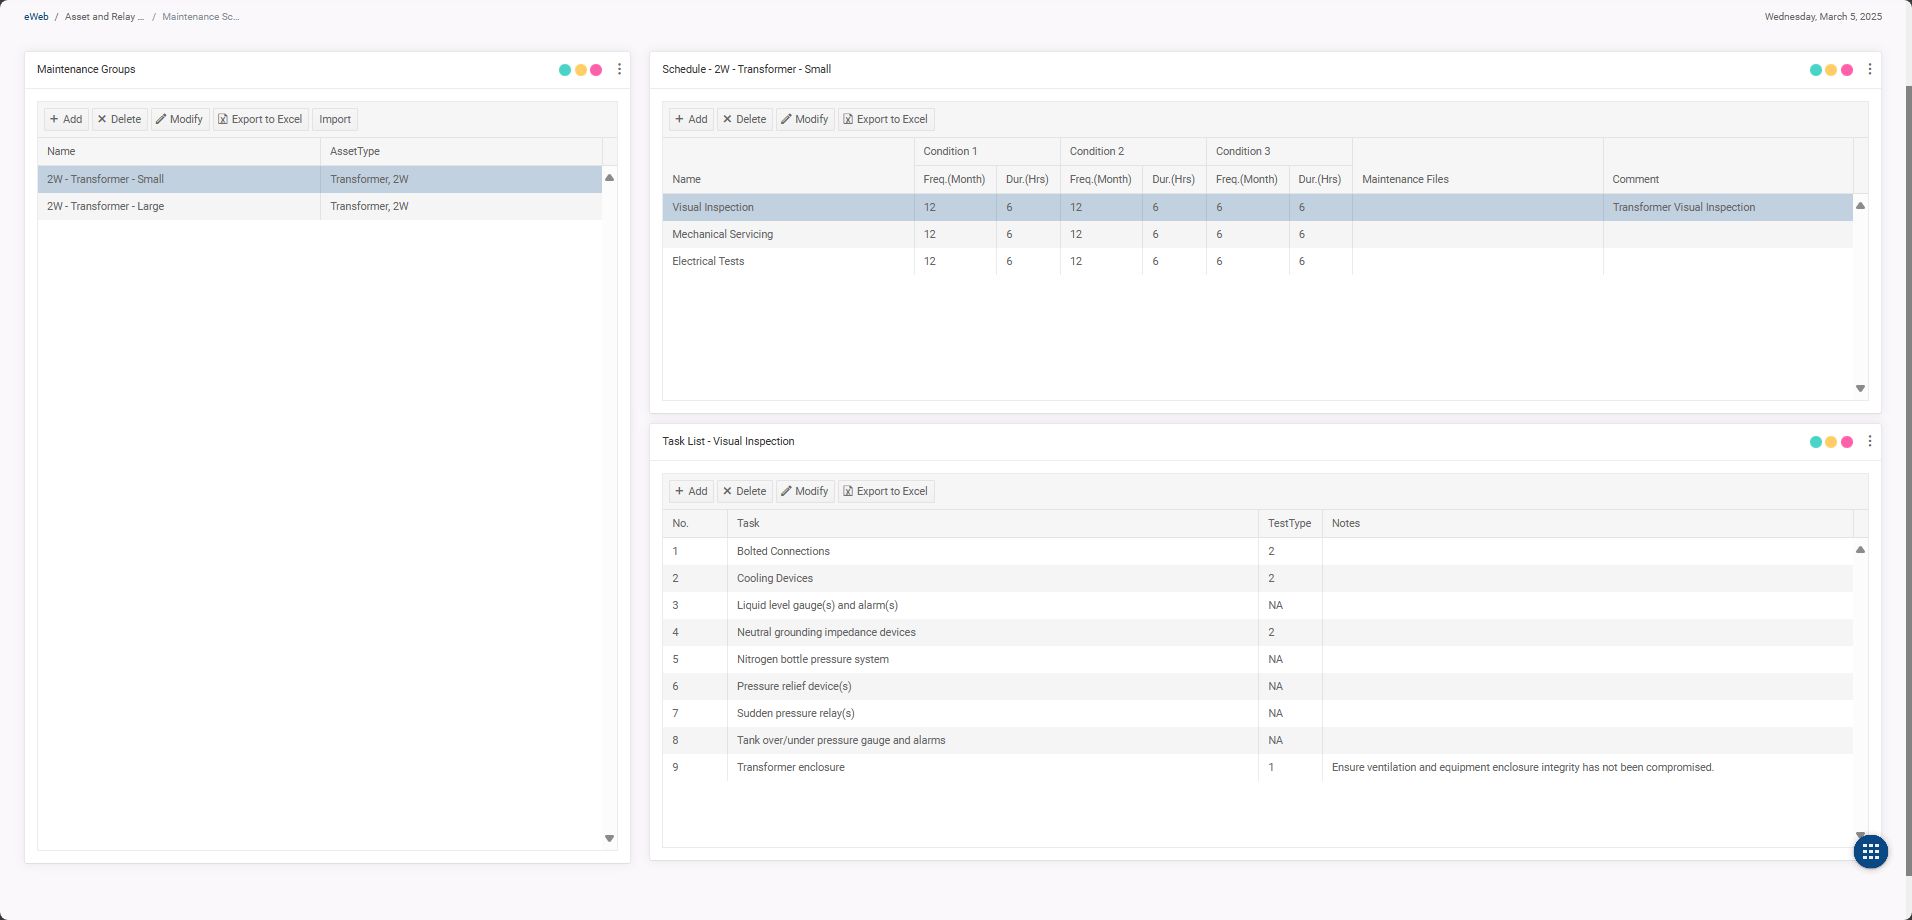Open Schedule panel three-dot options menu
This screenshot has width=1912, height=920.
tap(1869, 69)
